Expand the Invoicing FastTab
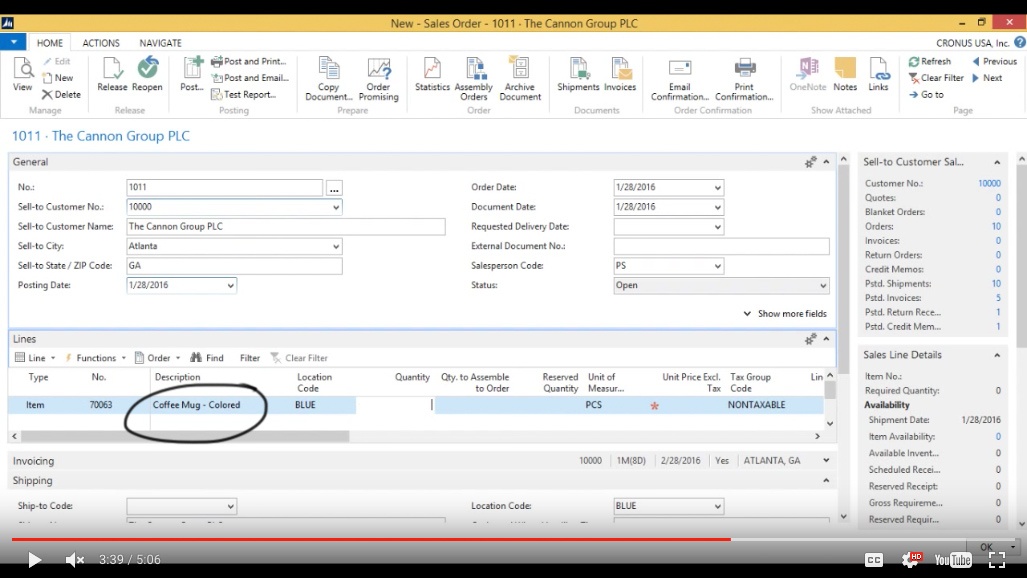Image resolution: width=1027 pixels, height=578 pixels. point(826,461)
